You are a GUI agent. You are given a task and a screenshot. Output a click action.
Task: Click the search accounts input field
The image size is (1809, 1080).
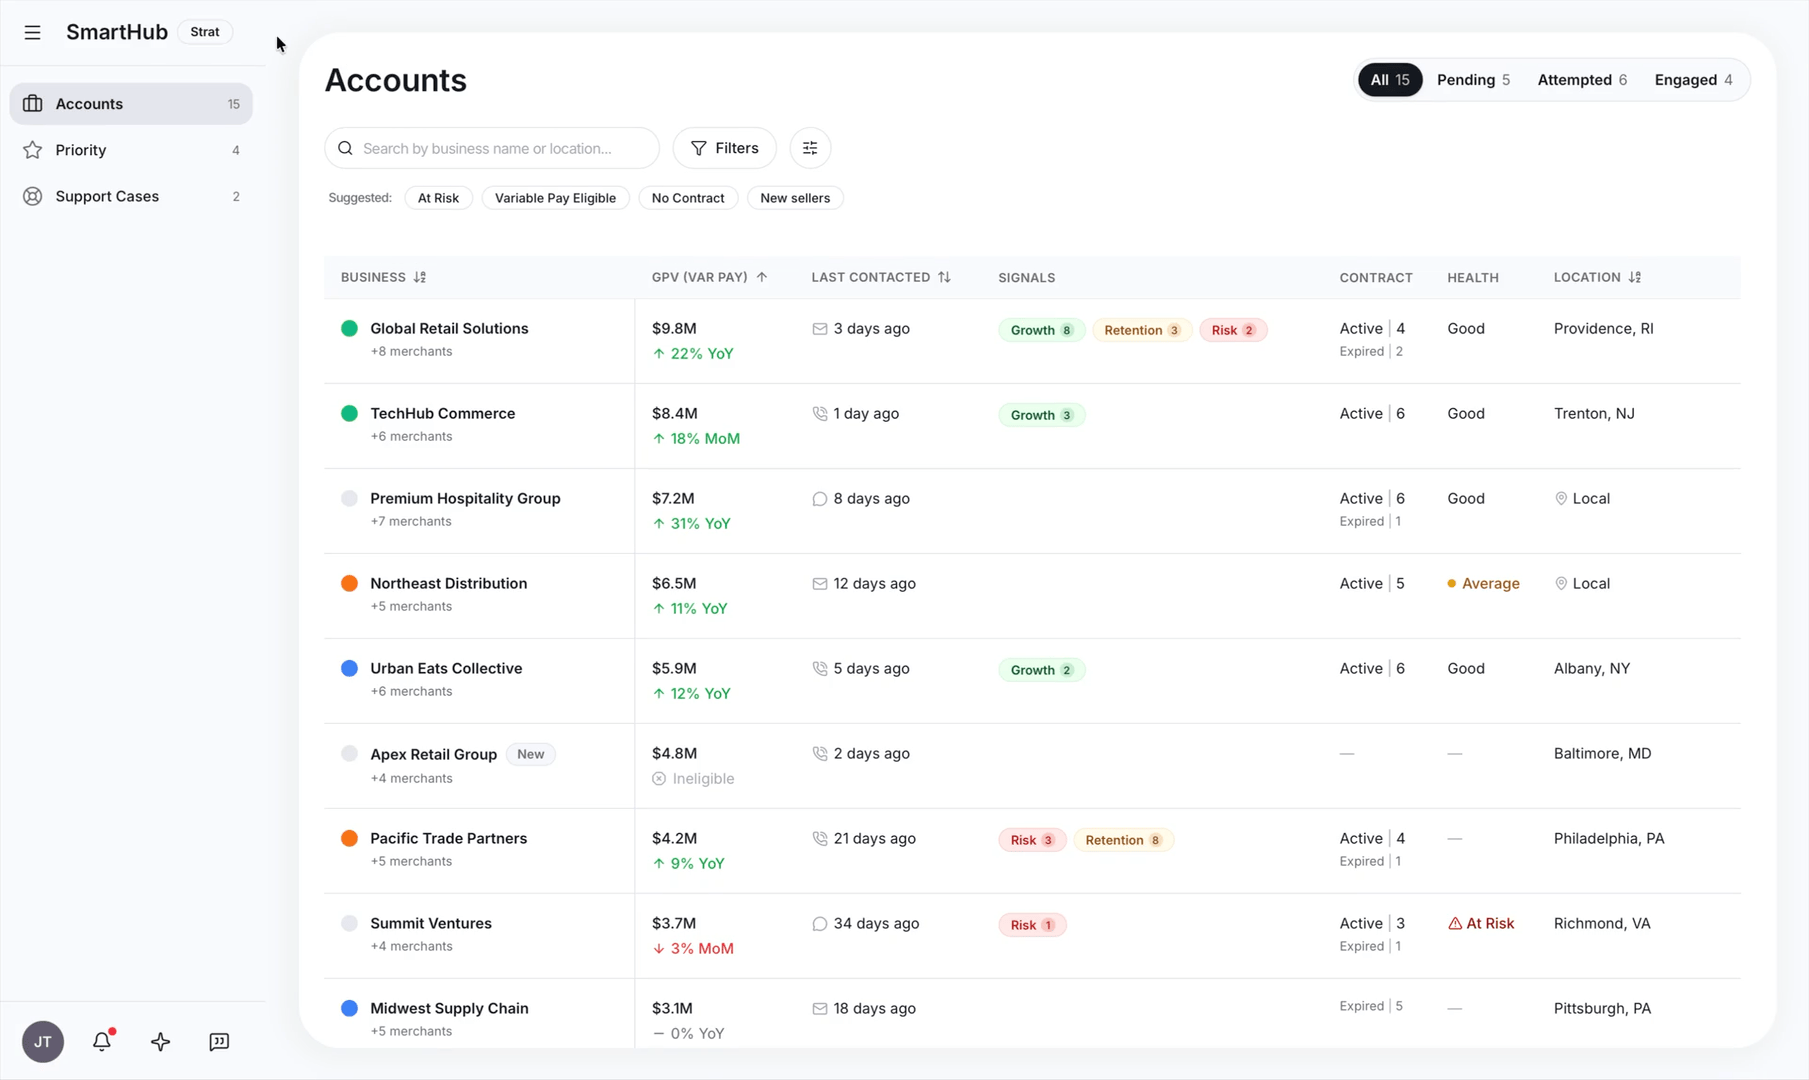491,147
